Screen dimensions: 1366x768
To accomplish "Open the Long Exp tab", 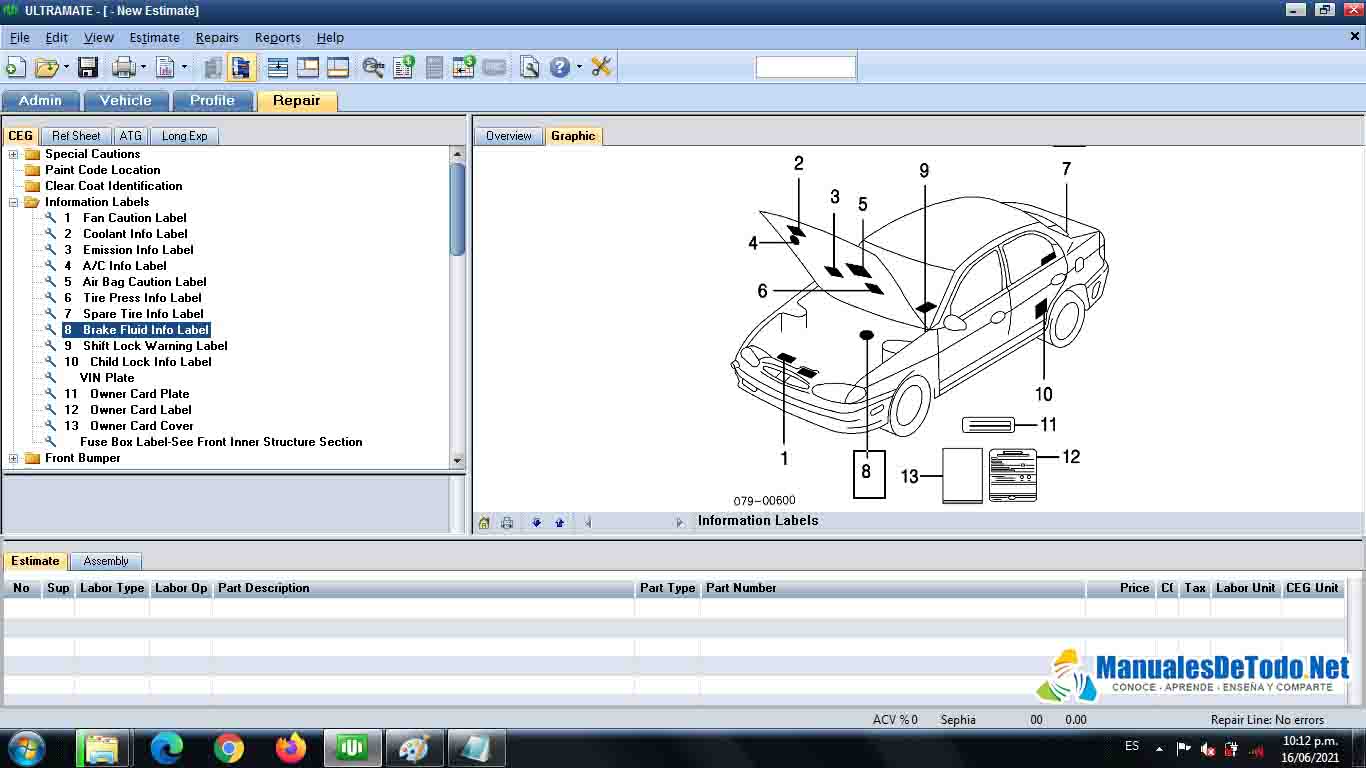I will pos(185,136).
